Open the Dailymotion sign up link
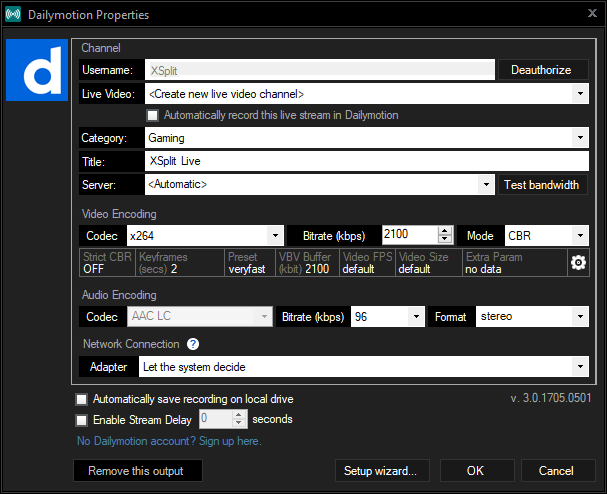This screenshot has height=494, width=607. click(169, 441)
